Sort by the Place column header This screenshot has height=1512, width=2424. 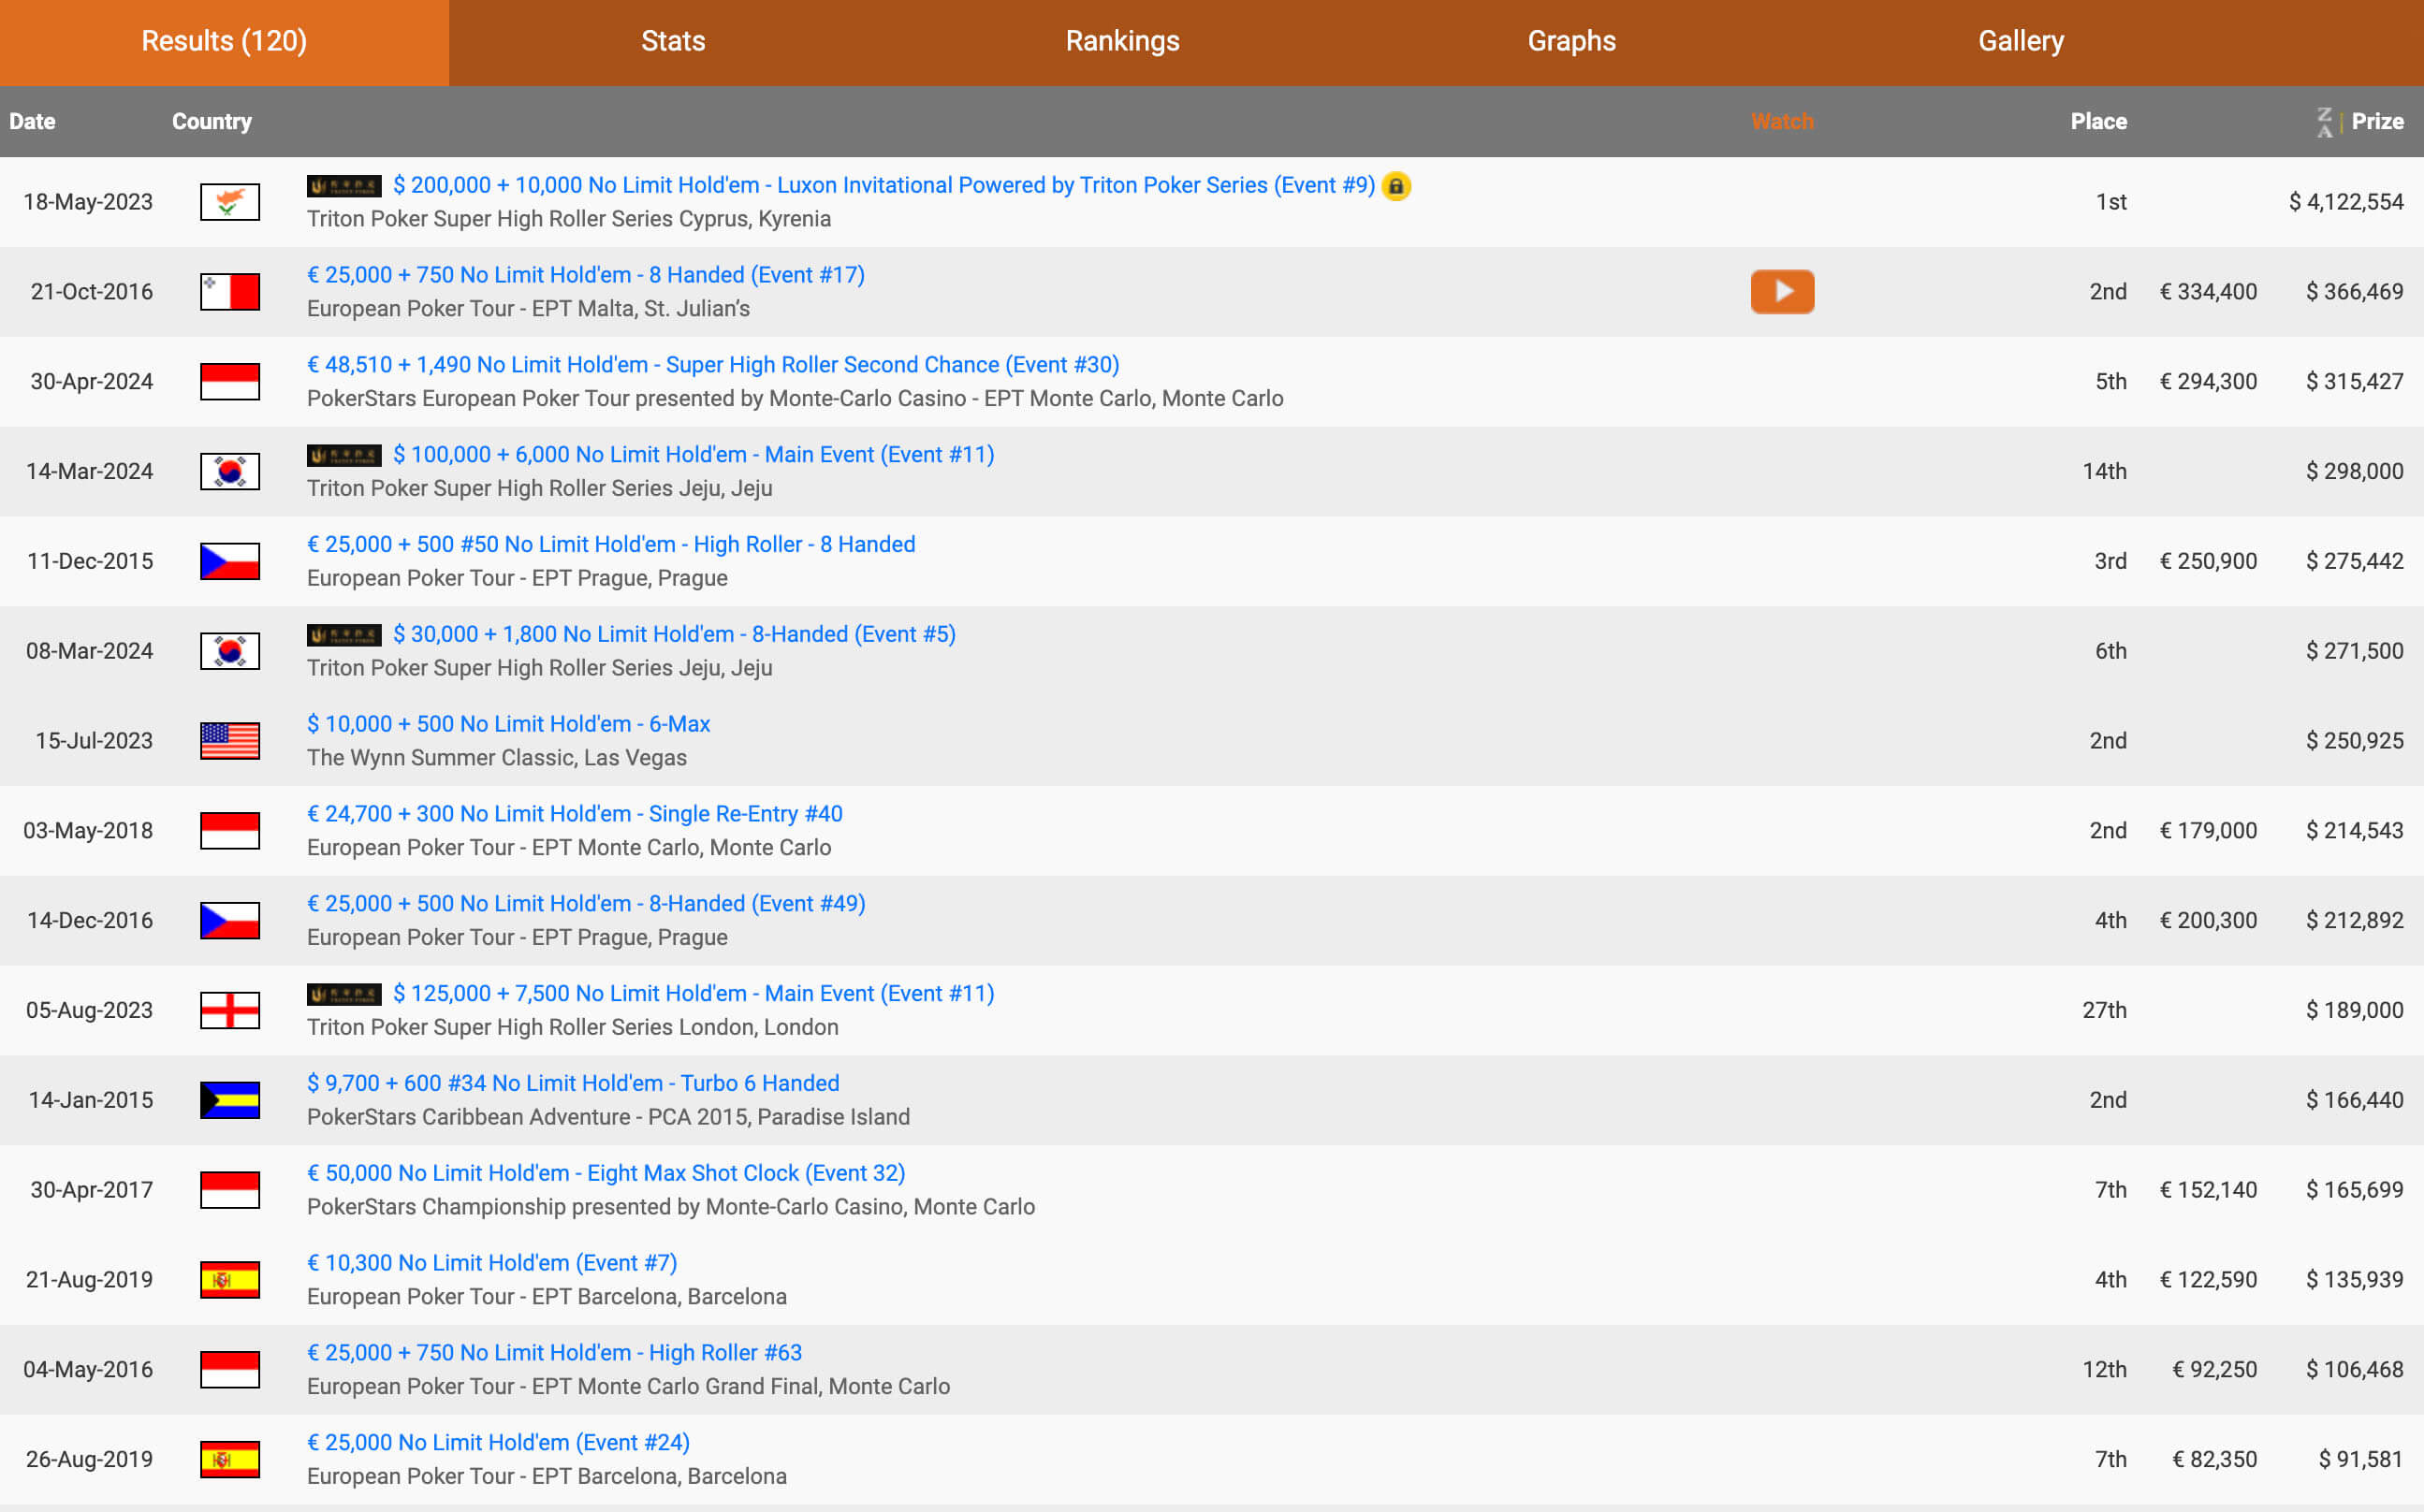coord(2098,122)
